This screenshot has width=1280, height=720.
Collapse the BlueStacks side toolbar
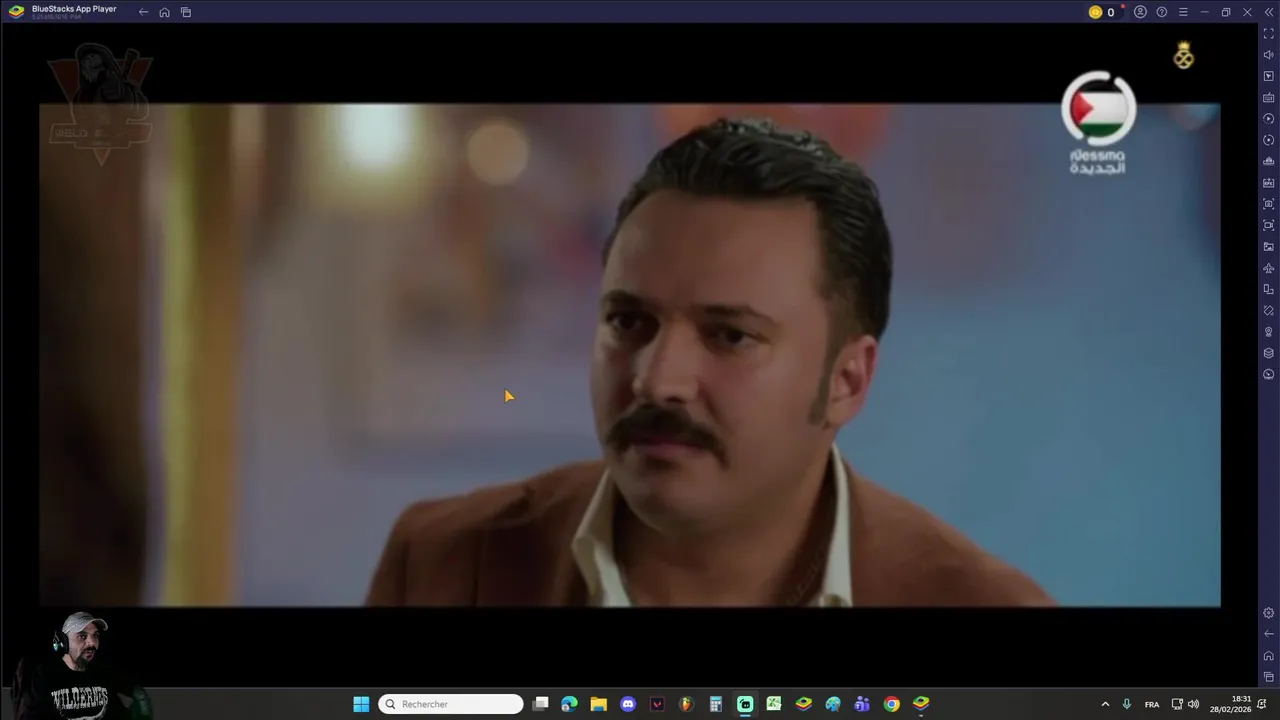[x=1268, y=12]
